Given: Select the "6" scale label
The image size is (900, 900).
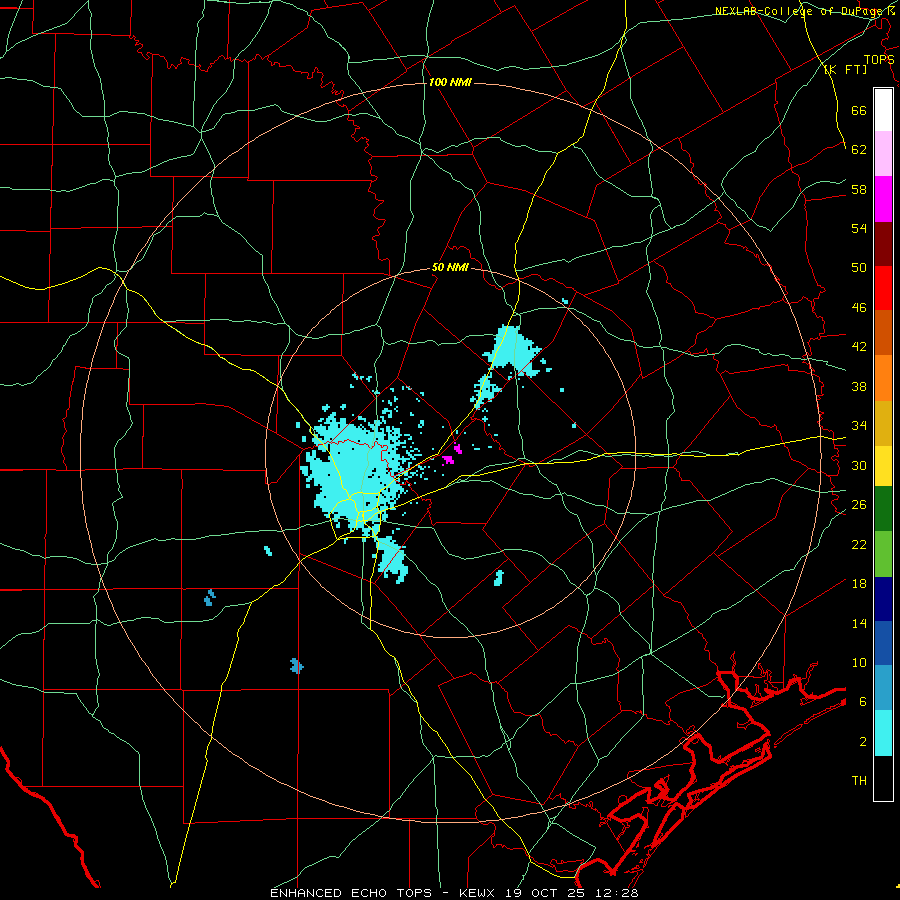Looking at the screenshot, I should point(862,701).
